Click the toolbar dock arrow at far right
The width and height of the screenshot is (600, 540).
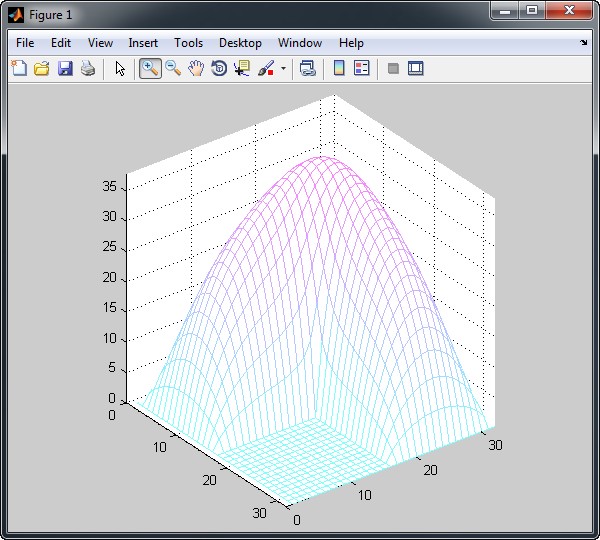click(584, 43)
